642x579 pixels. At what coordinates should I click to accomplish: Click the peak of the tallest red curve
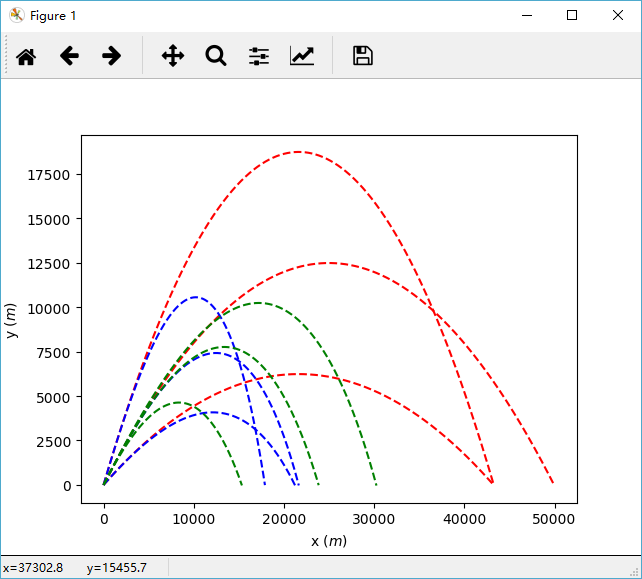pyautogui.click(x=298, y=152)
